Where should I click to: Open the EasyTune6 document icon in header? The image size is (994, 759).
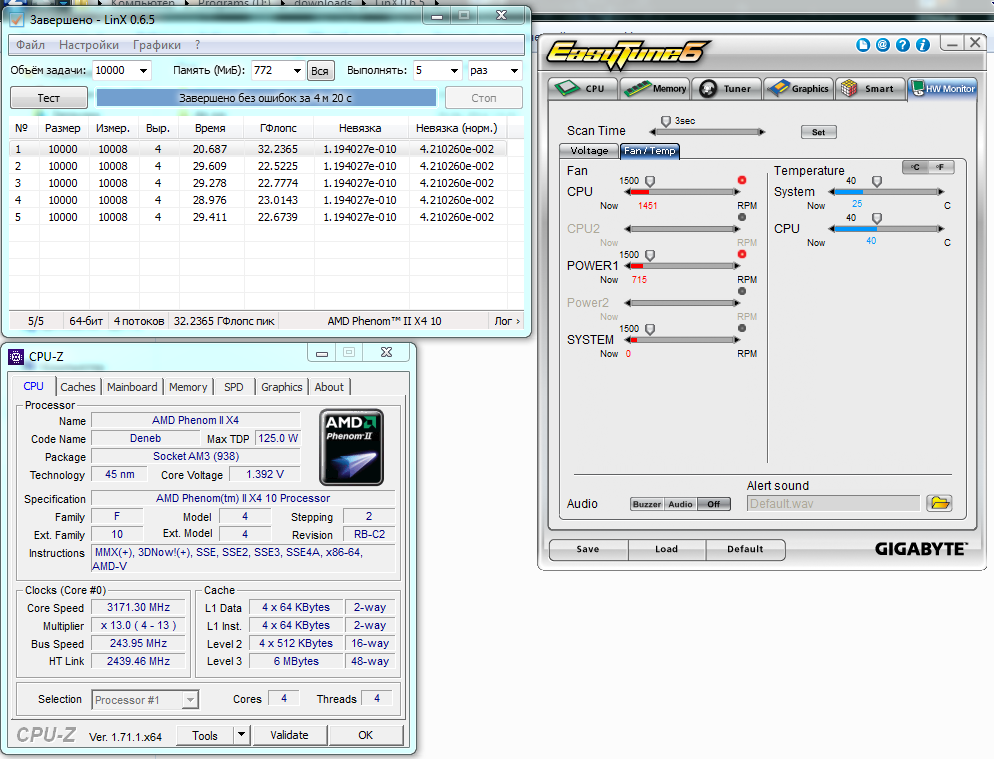point(863,45)
